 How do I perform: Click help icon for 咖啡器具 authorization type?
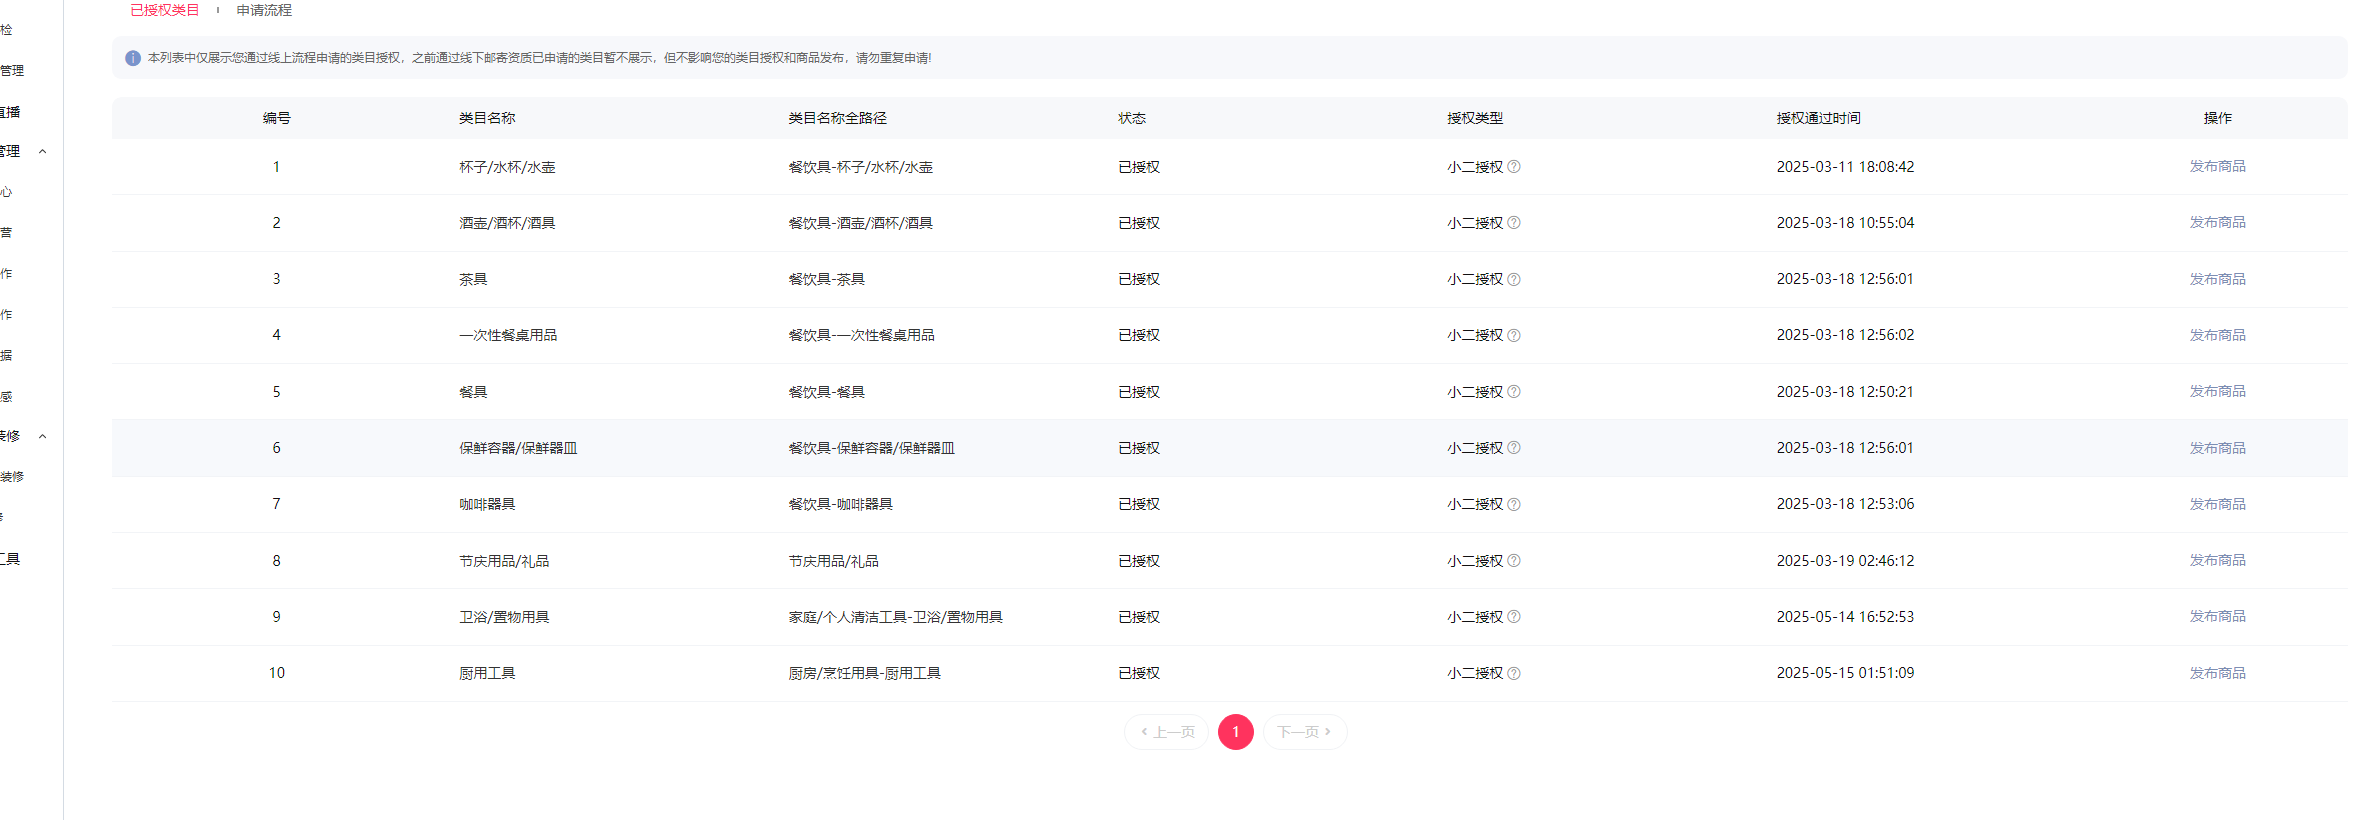pos(1513,505)
